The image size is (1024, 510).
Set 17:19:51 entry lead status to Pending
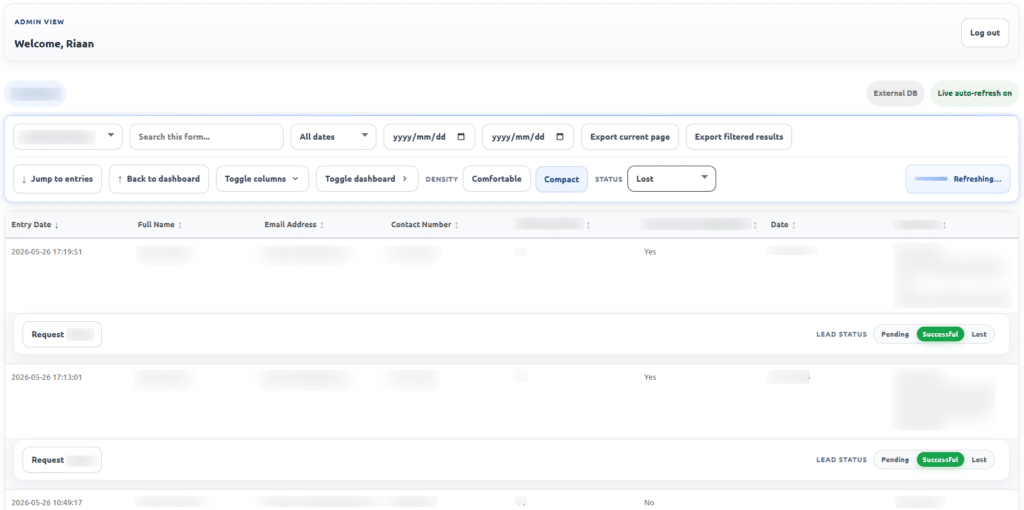pyautogui.click(x=895, y=334)
